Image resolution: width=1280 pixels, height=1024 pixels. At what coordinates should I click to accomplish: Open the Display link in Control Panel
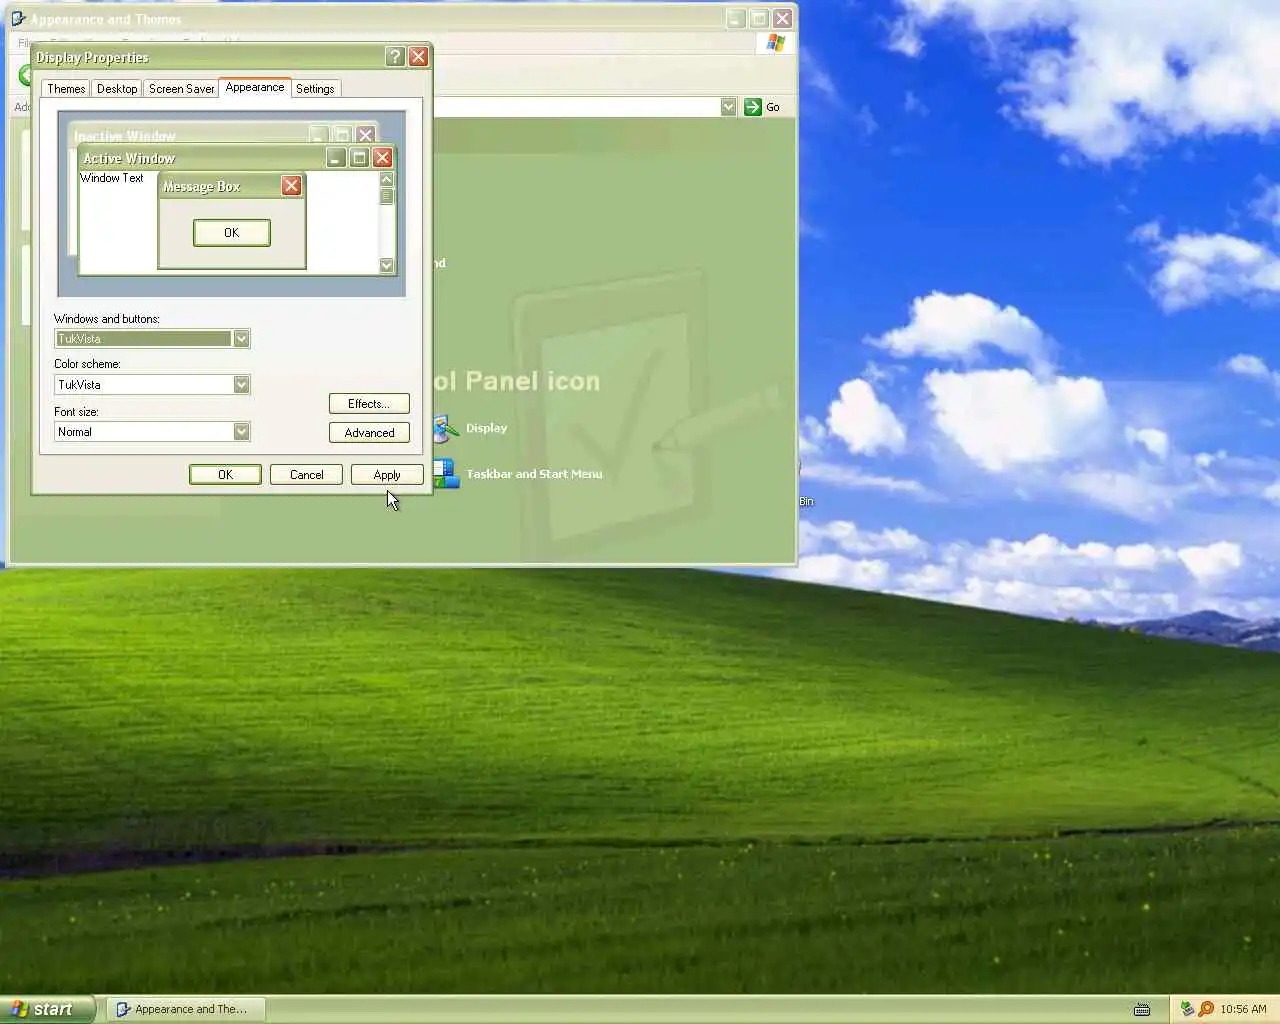click(486, 428)
